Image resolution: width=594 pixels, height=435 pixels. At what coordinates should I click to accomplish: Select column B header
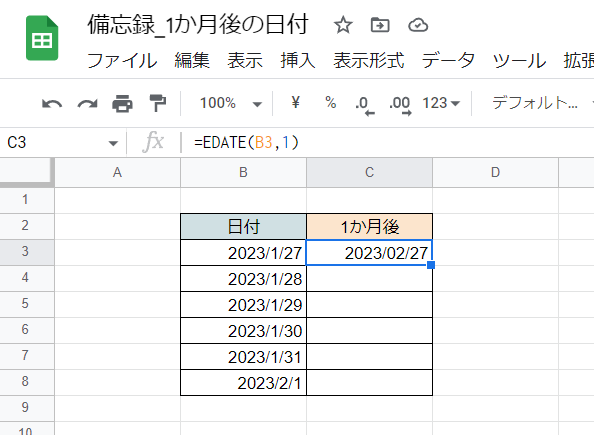[243, 172]
